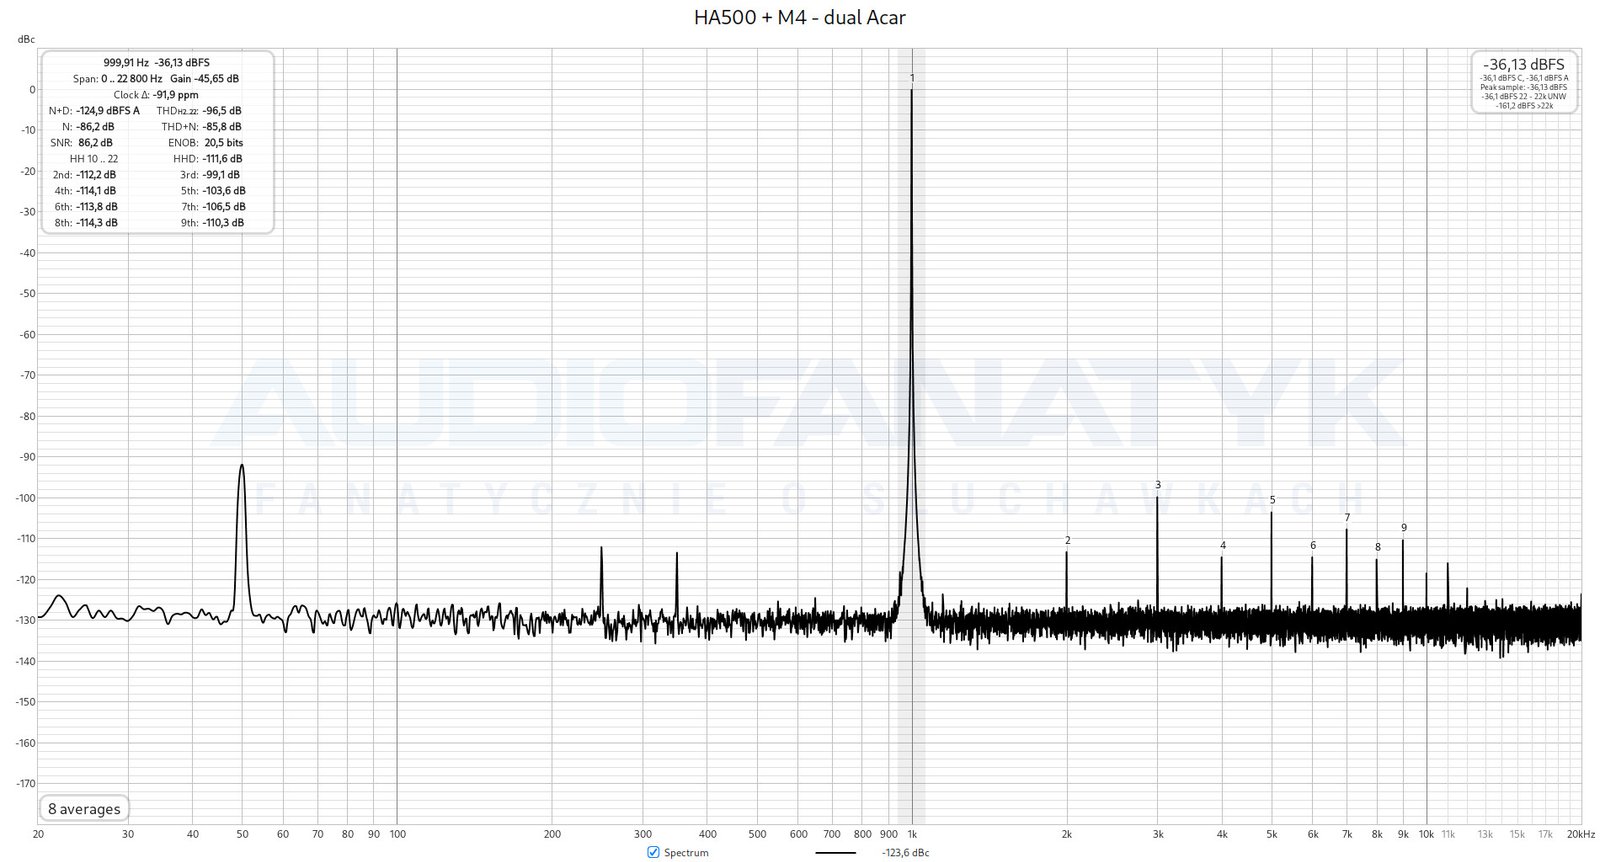Click the THD+N value in distortion panel

[x=222, y=127]
